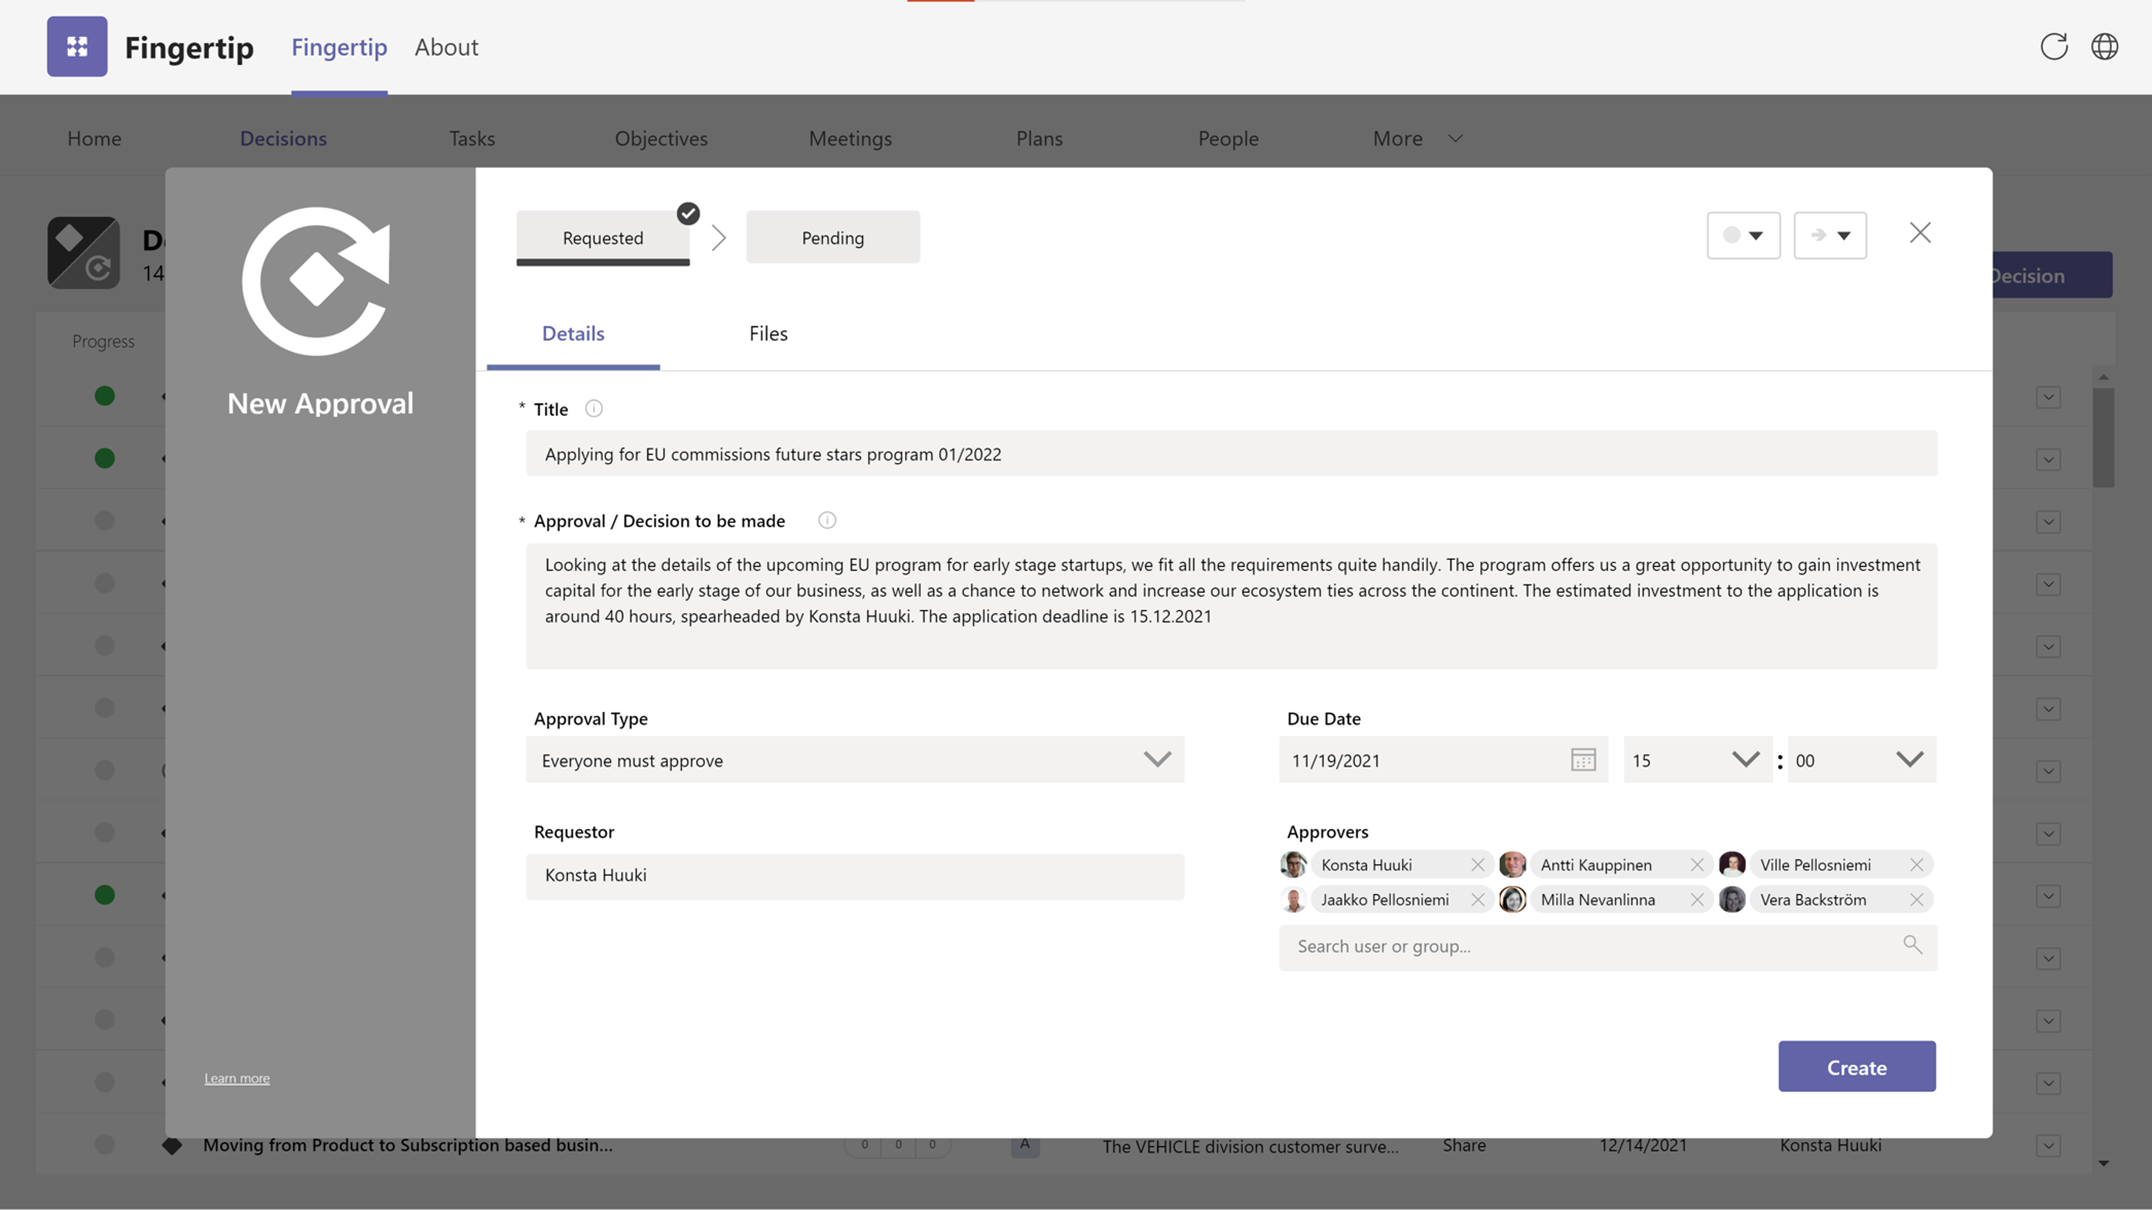Click the Due Date field showing 11/19/2021
Image resolution: width=2152 pixels, height=1210 pixels.
pos(1443,759)
